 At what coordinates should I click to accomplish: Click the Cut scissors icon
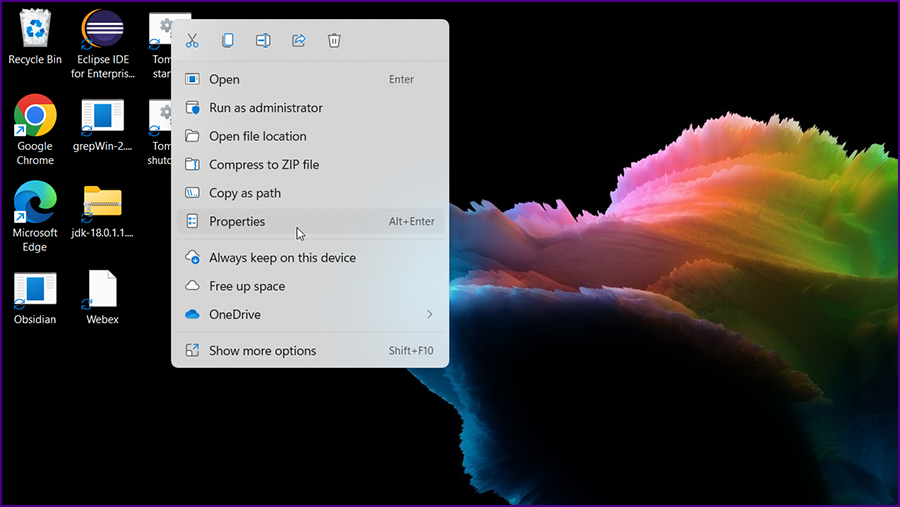[x=192, y=41]
